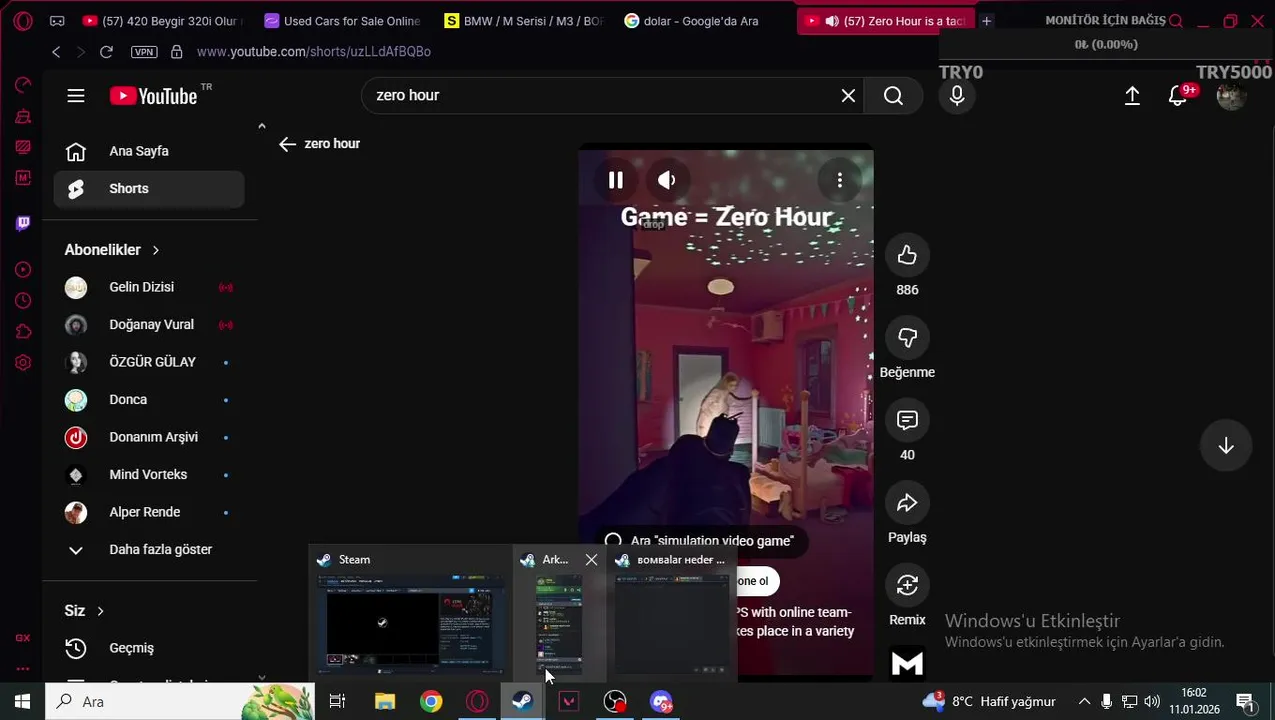Open the comments showing 40

(x=907, y=421)
